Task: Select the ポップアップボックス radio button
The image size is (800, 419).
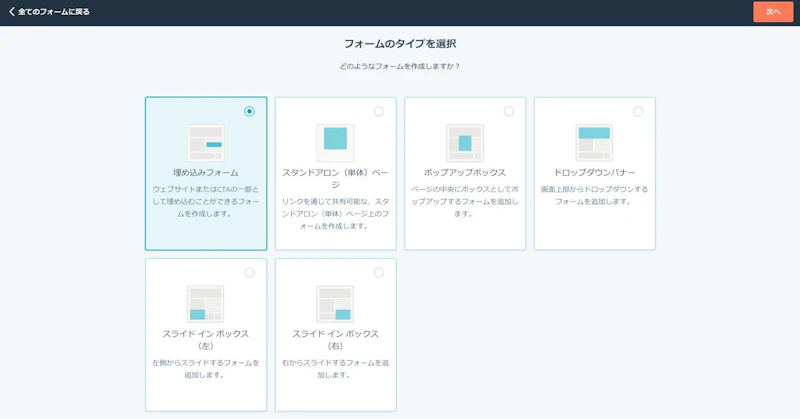Action: [508, 111]
